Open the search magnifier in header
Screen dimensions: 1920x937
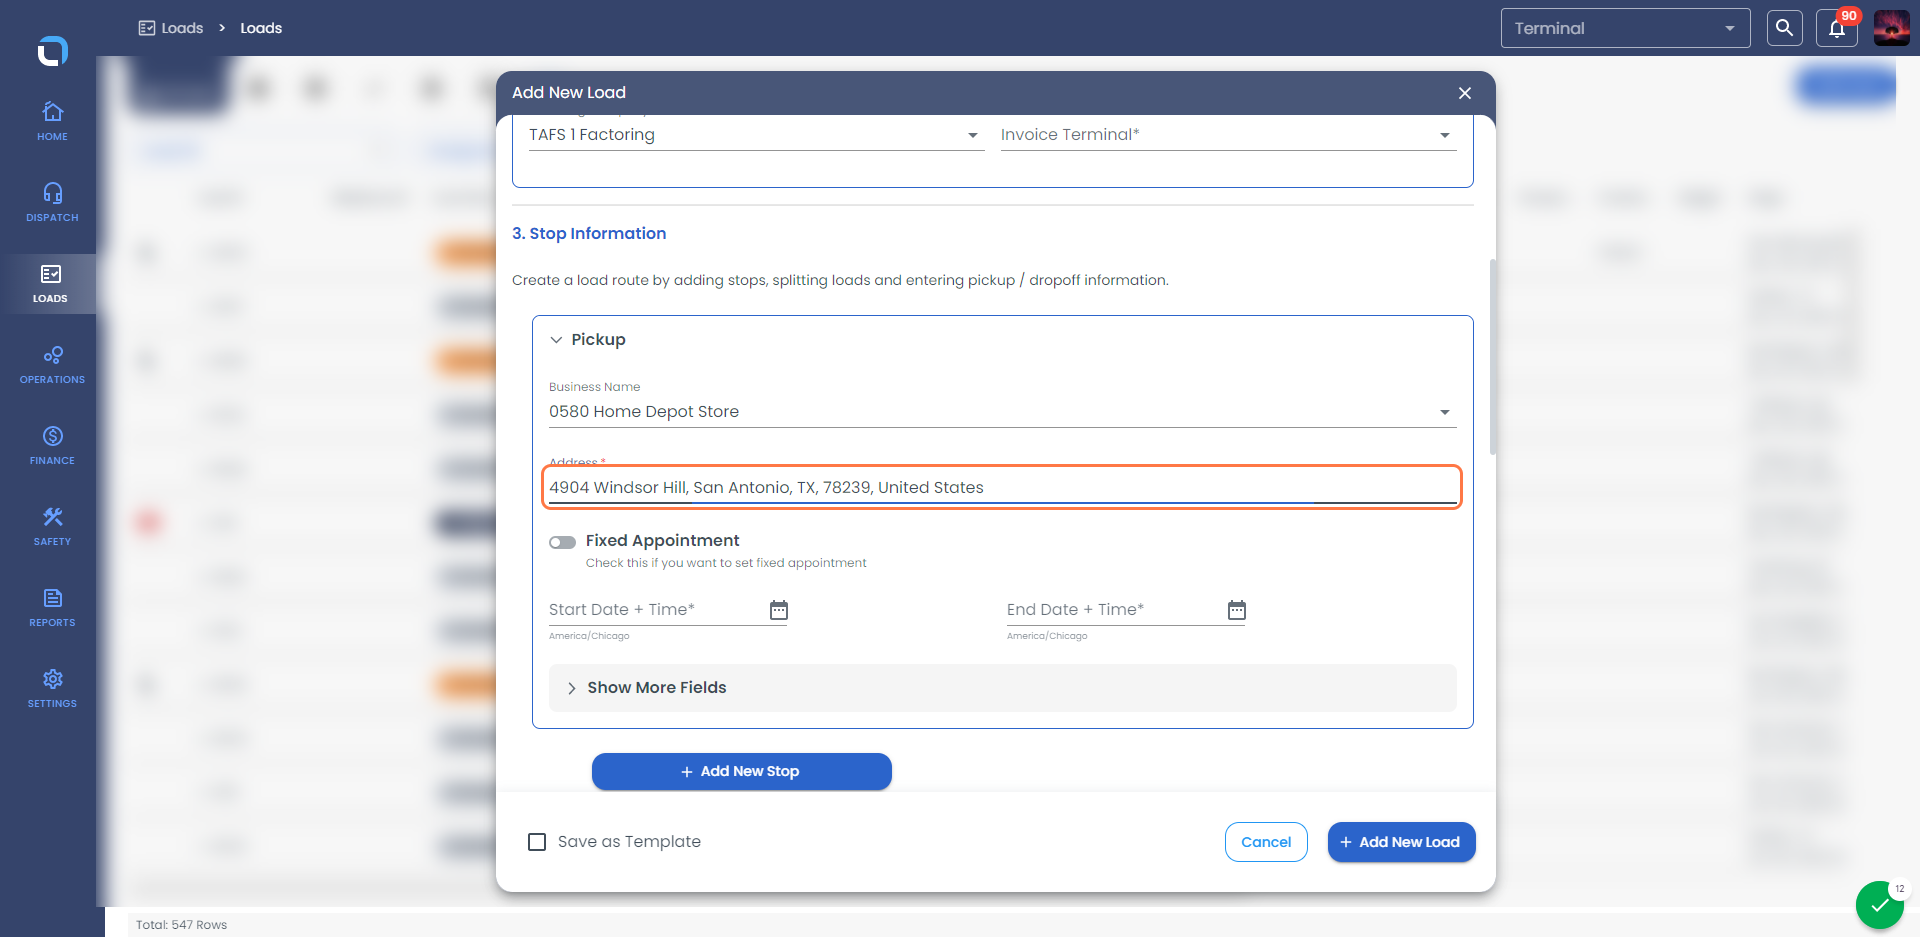1784,28
